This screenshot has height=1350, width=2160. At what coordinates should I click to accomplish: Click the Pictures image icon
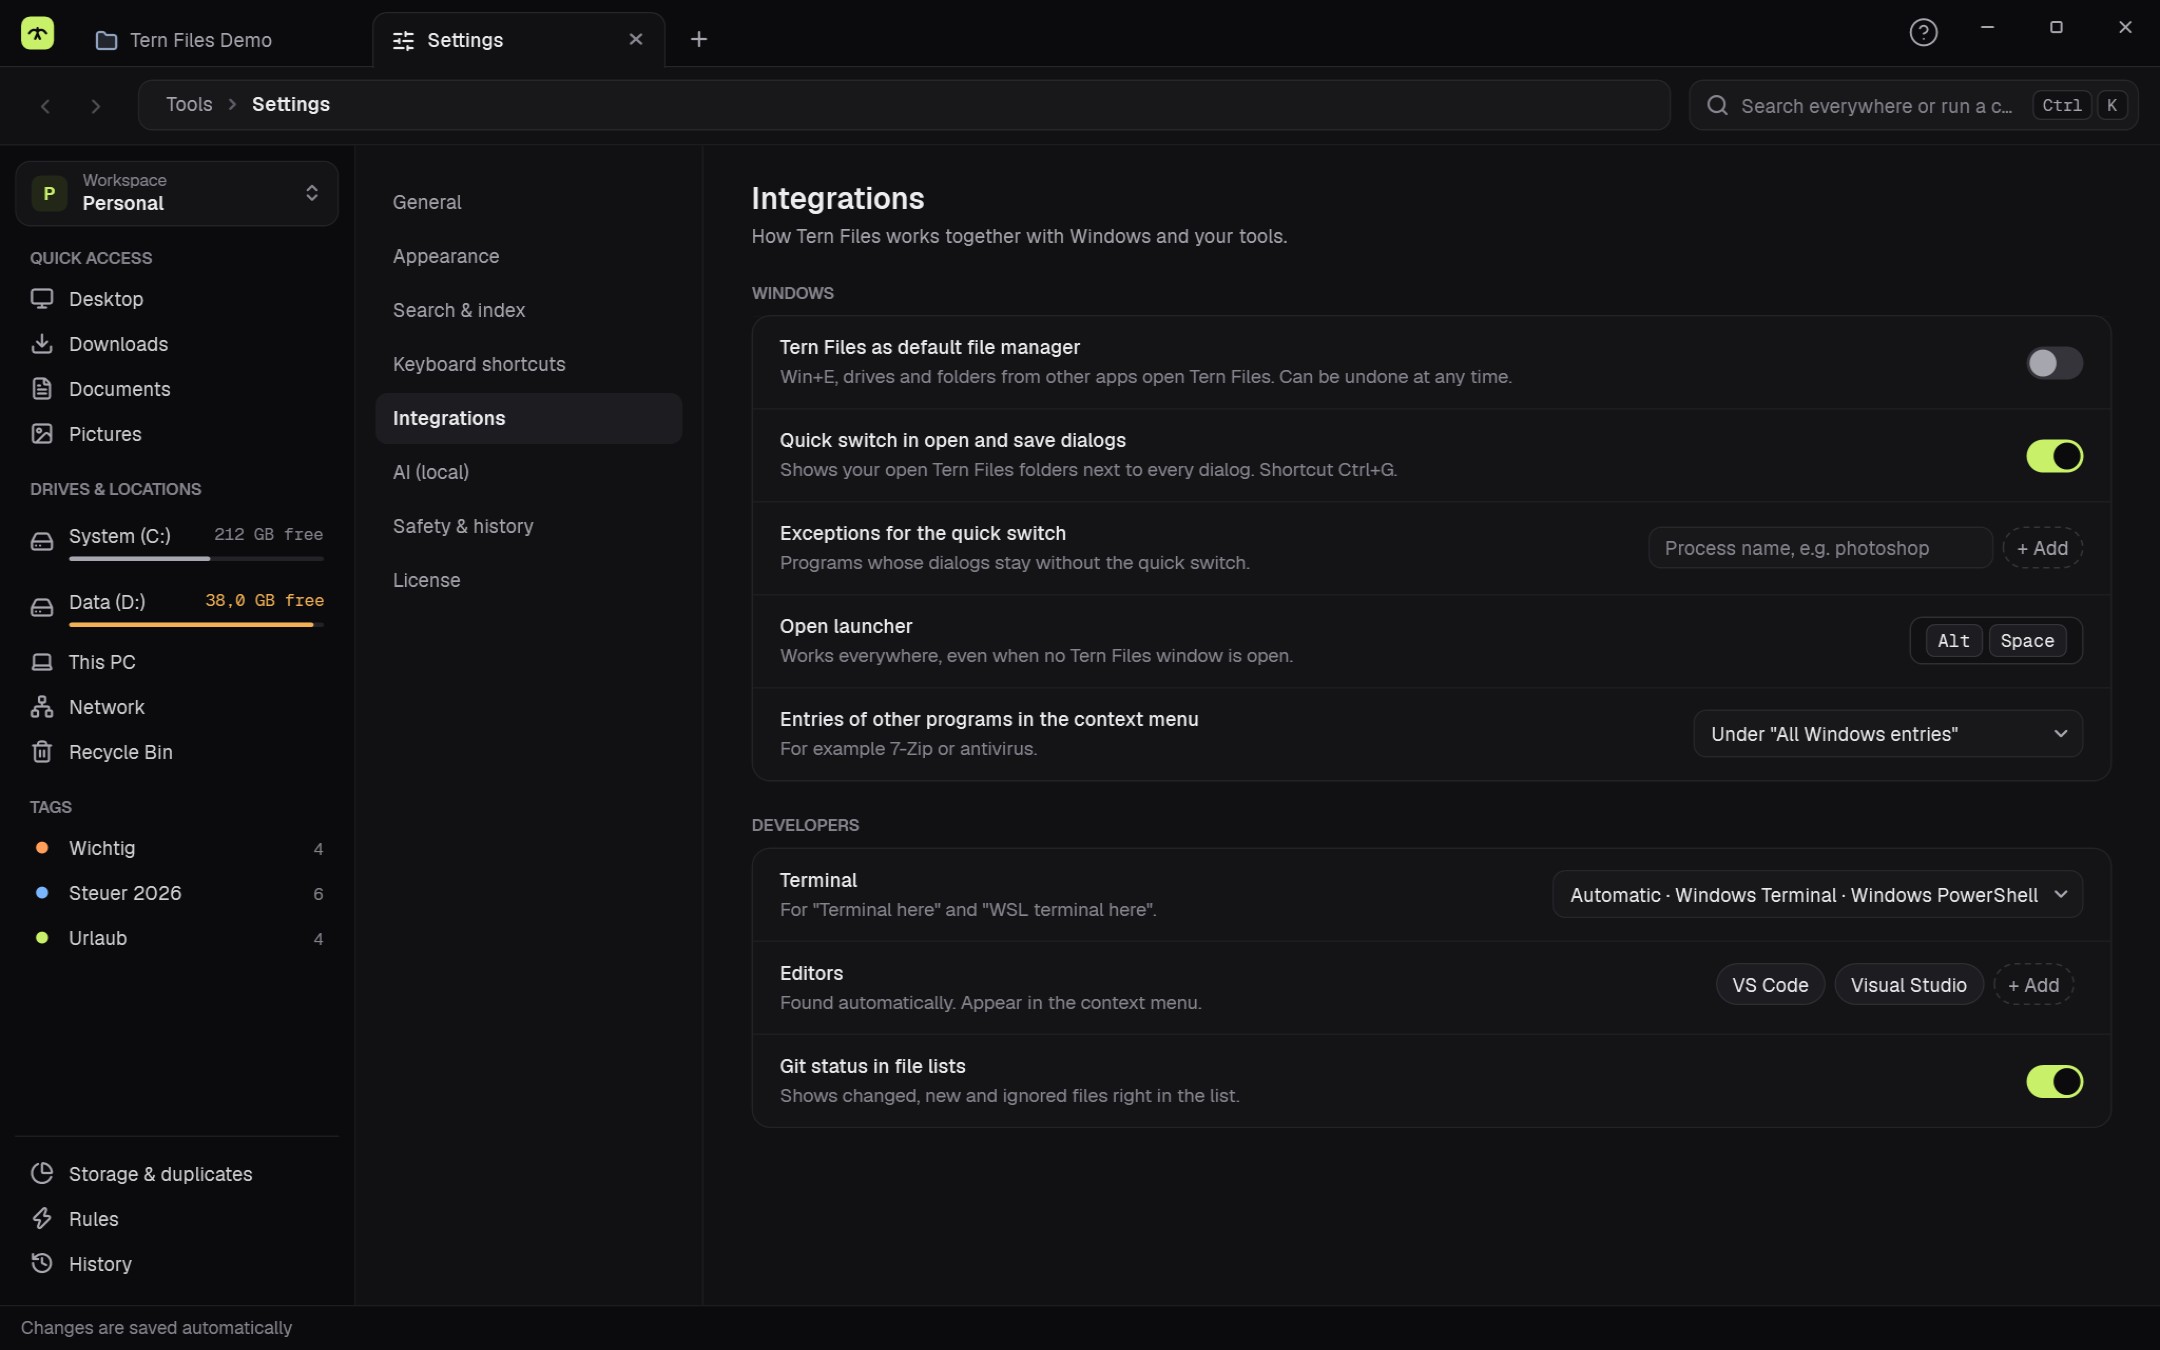[x=42, y=434]
